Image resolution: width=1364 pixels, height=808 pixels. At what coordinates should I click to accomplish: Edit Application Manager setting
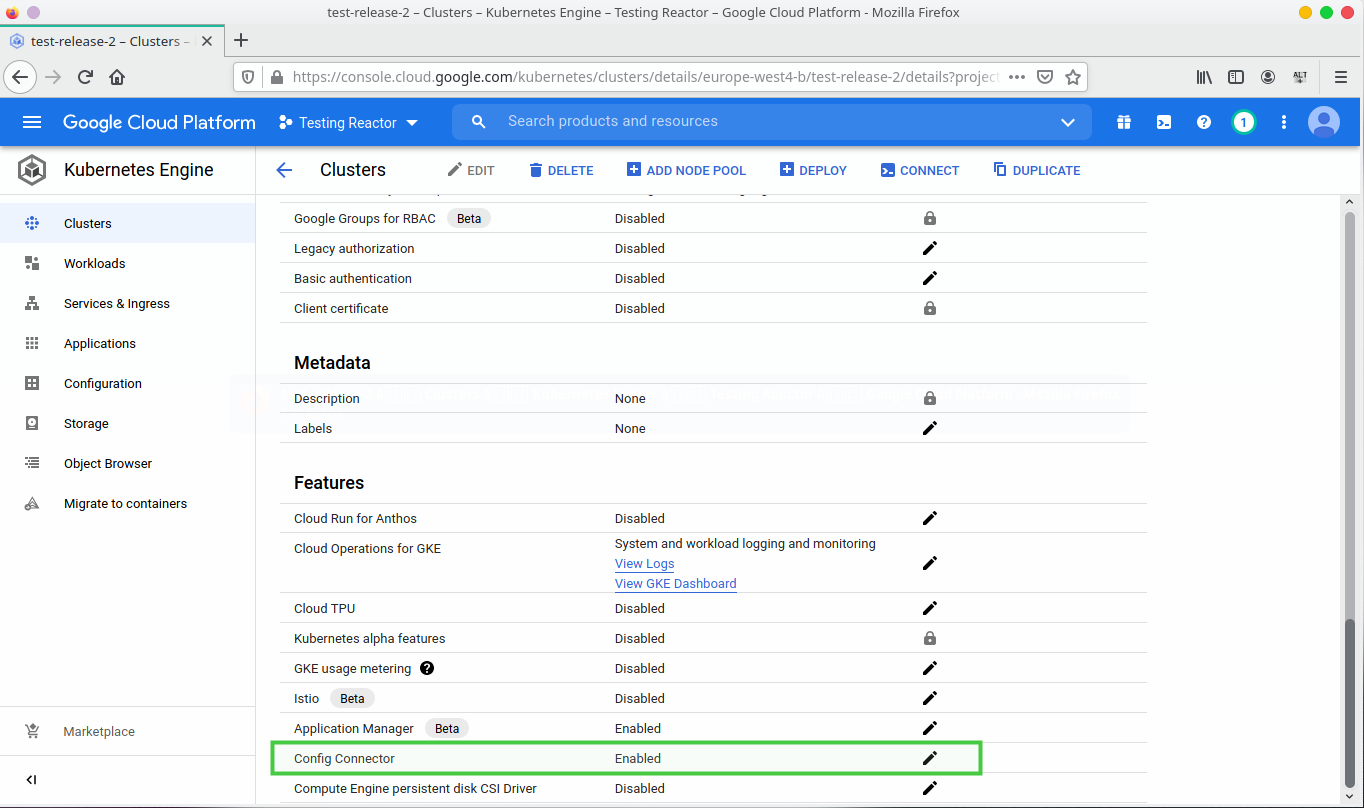click(930, 728)
